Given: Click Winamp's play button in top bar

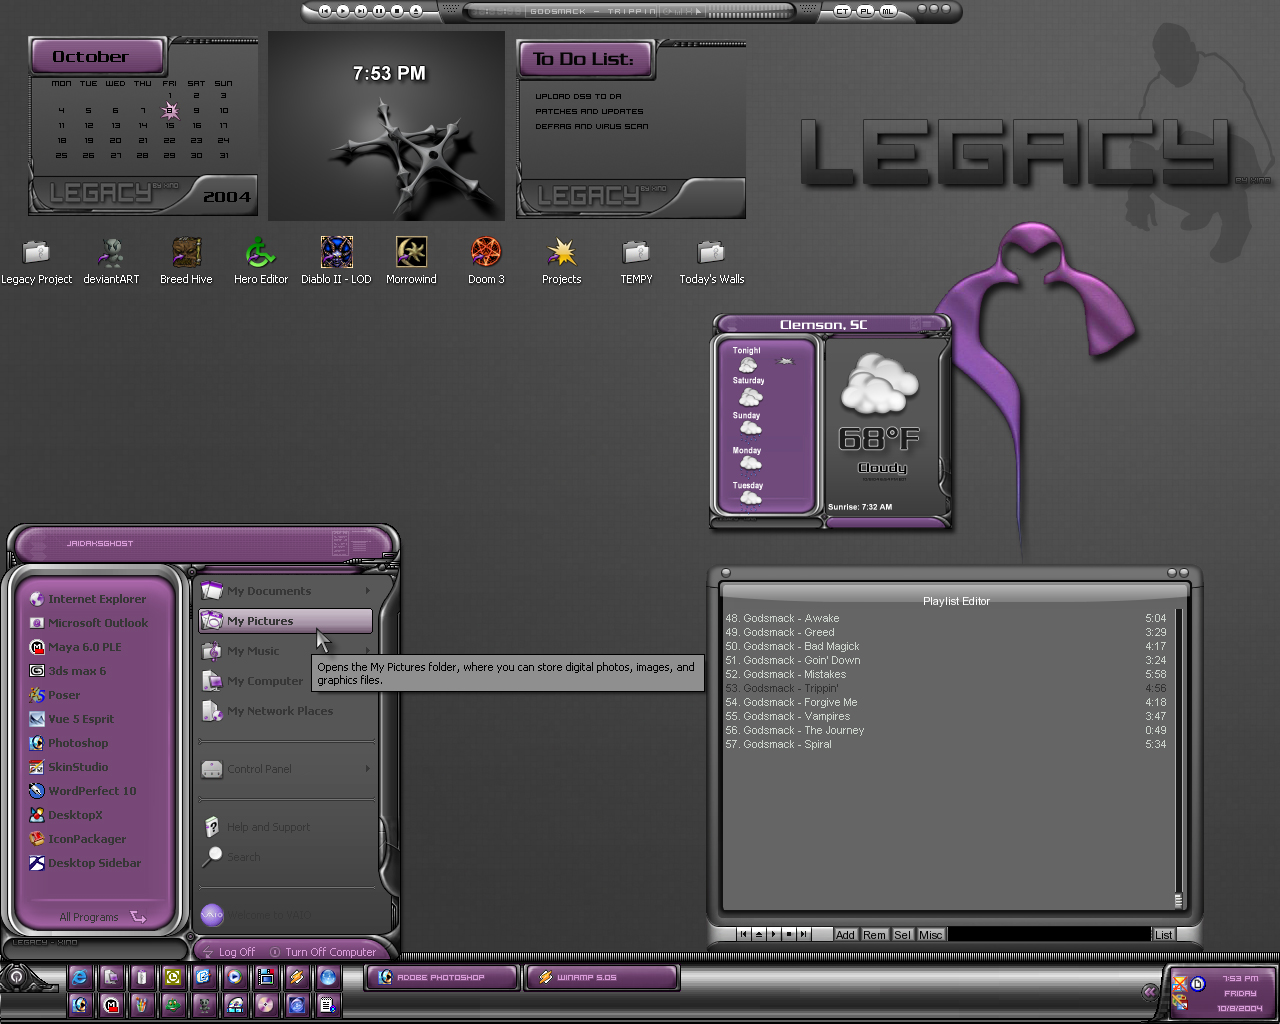Looking at the screenshot, I should 343,10.
